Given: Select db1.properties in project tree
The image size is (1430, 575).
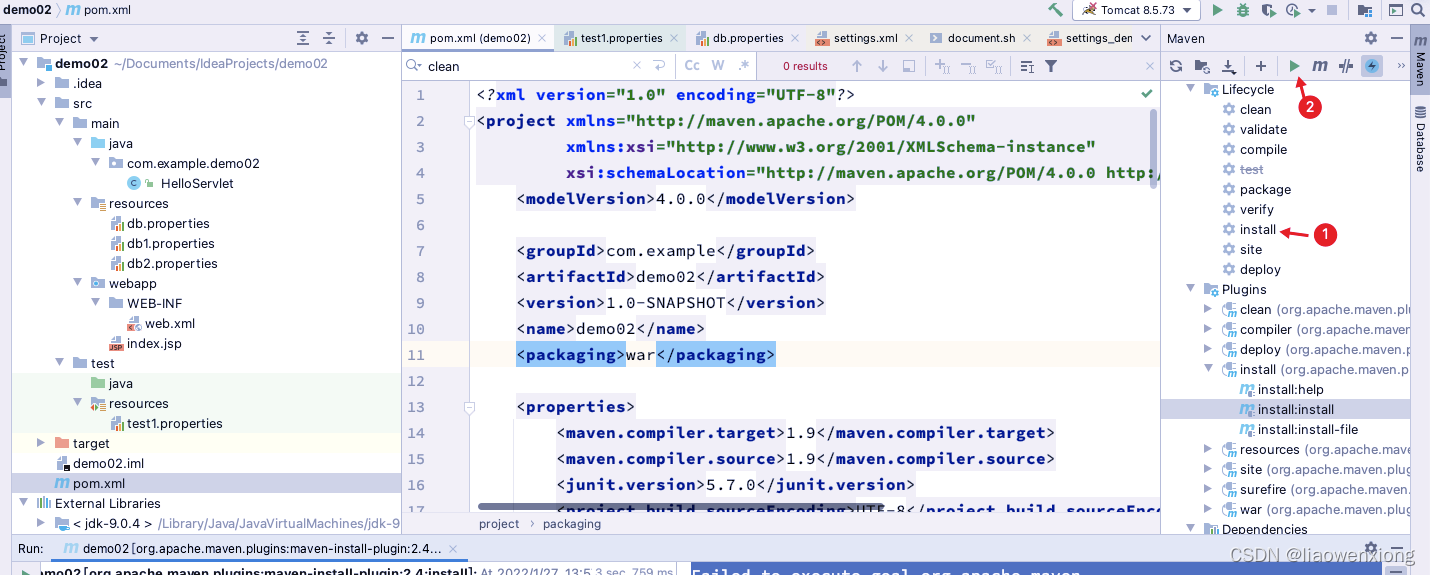Looking at the screenshot, I should coord(170,243).
